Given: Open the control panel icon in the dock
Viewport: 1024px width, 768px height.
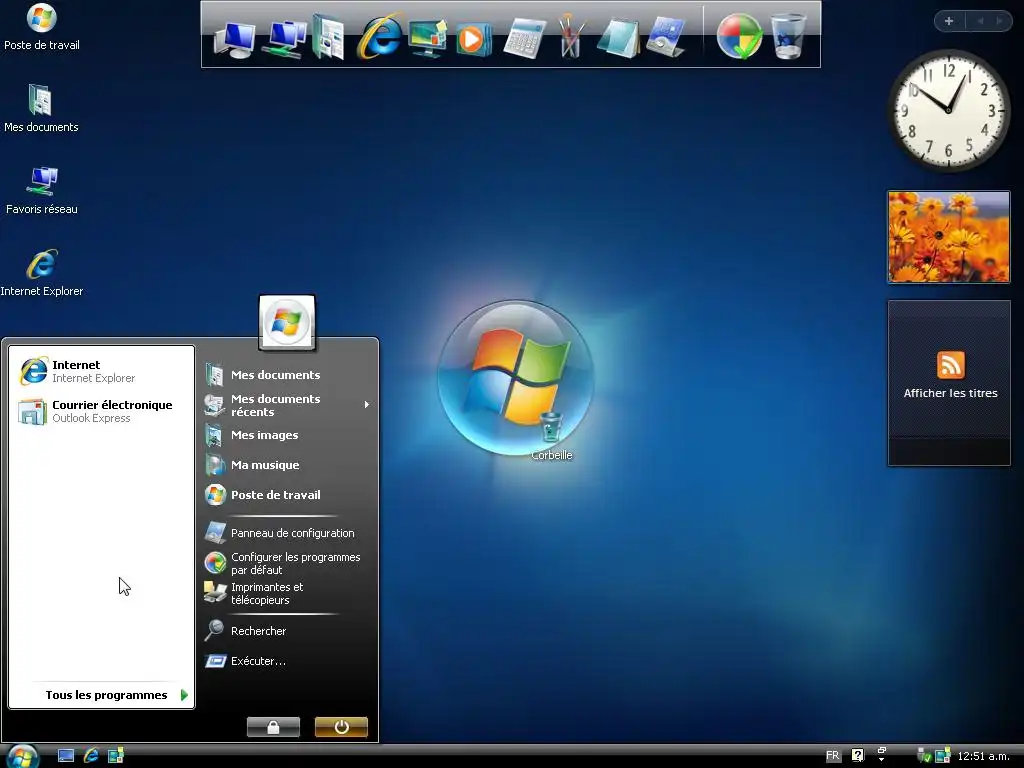Looking at the screenshot, I should 665,38.
